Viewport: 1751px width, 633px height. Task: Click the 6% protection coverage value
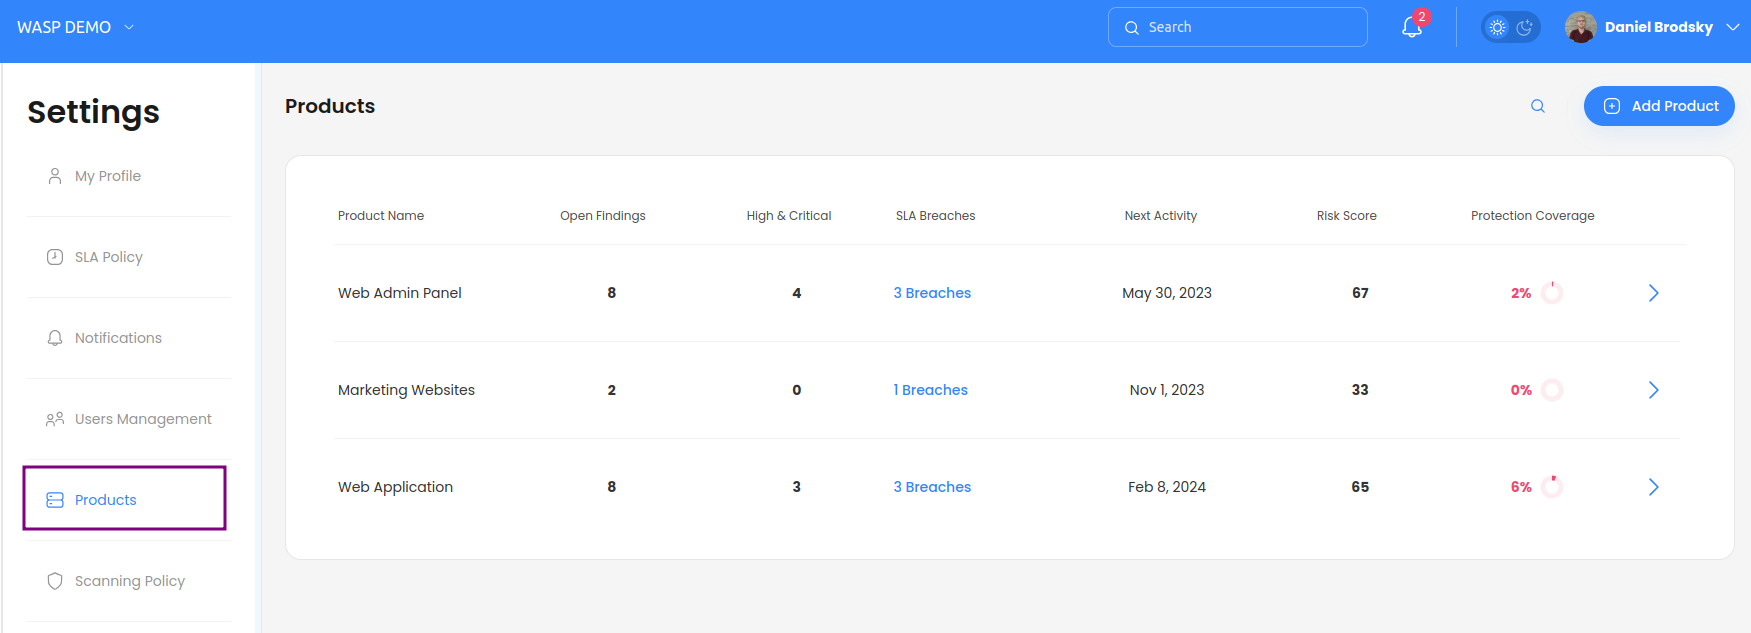tap(1521, 487)
